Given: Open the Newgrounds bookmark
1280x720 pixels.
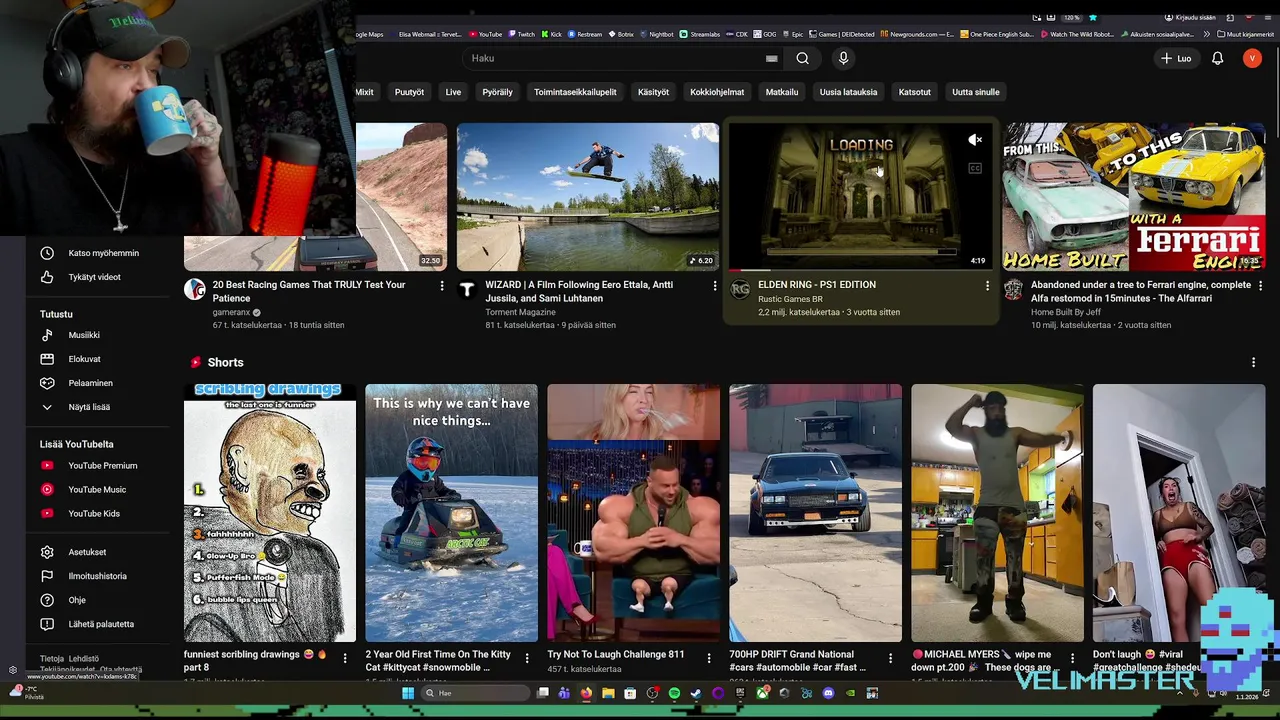Looking at the screenshot, I should [x=917, y=34].
